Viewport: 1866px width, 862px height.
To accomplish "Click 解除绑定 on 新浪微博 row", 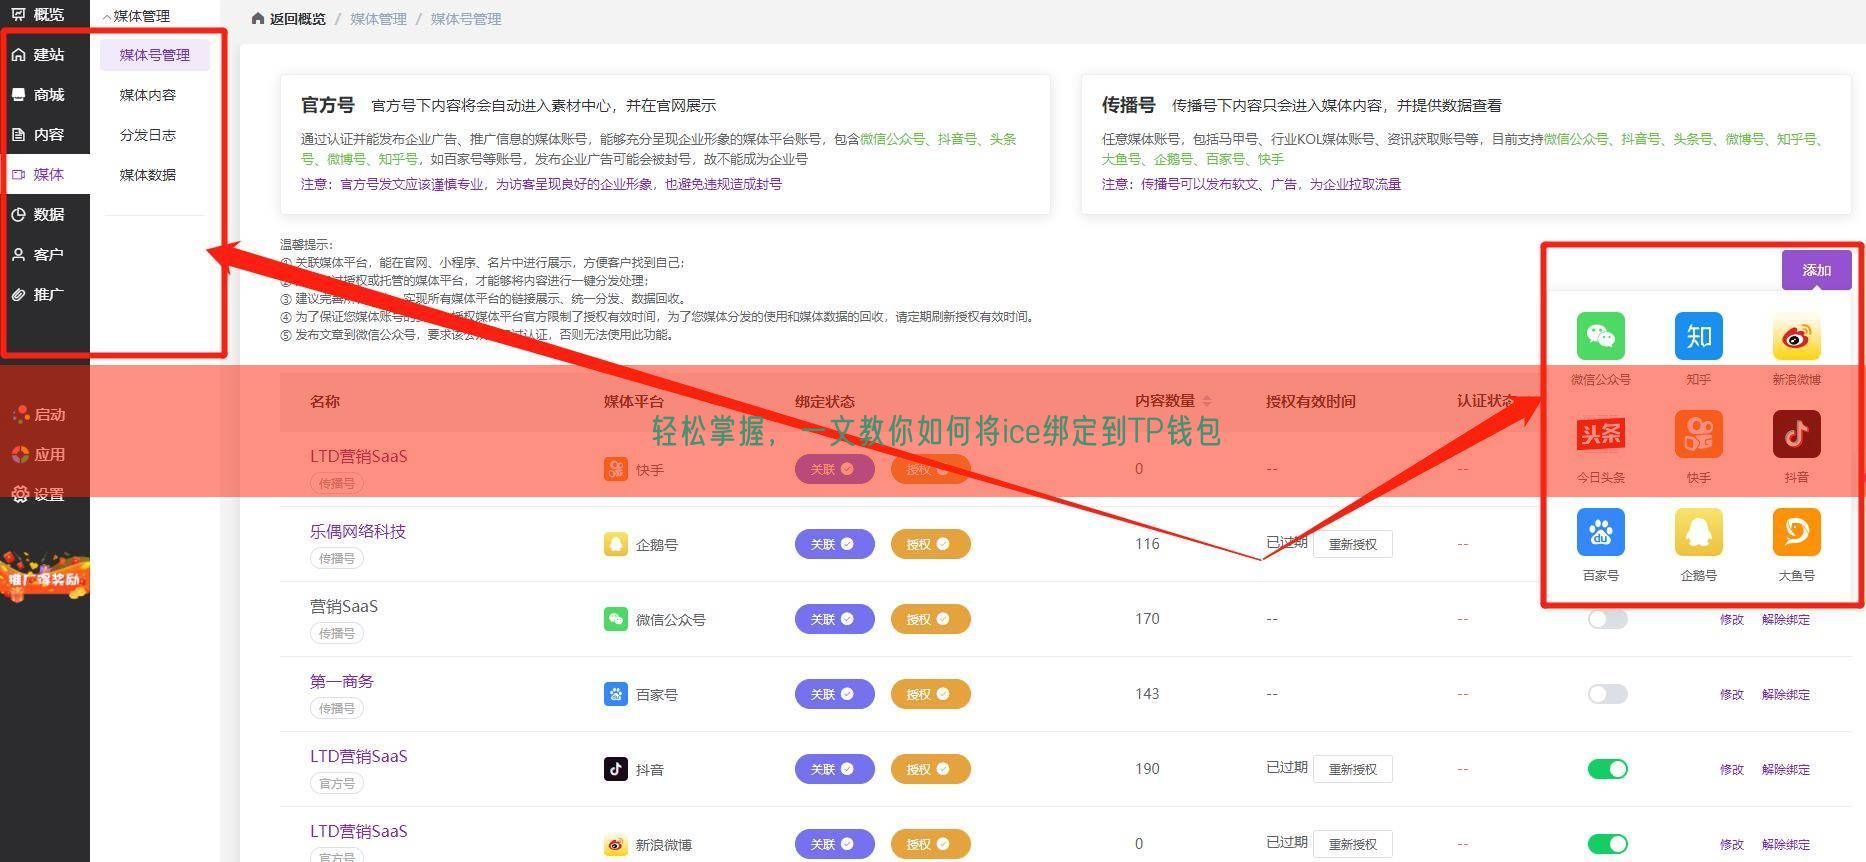I will [x=1785, y=845].
